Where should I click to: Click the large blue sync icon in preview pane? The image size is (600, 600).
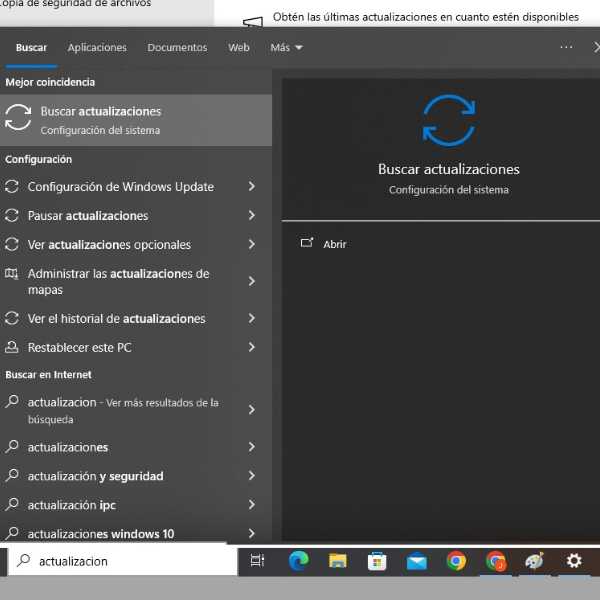pos(448,120)
